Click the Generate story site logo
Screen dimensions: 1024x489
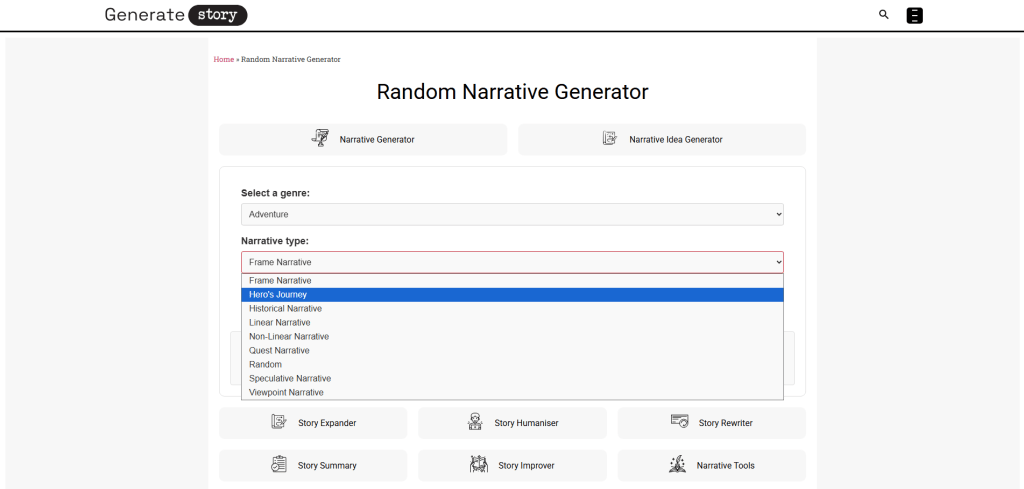175,15
